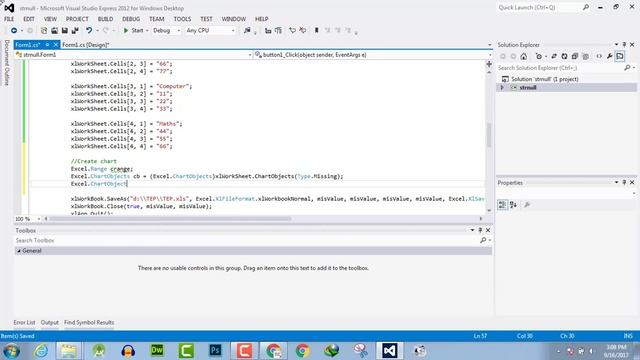This screenshot has height=360, width=640.
Task: Open the Find Symbol Results tab
Action: click(x=89, y=322)
